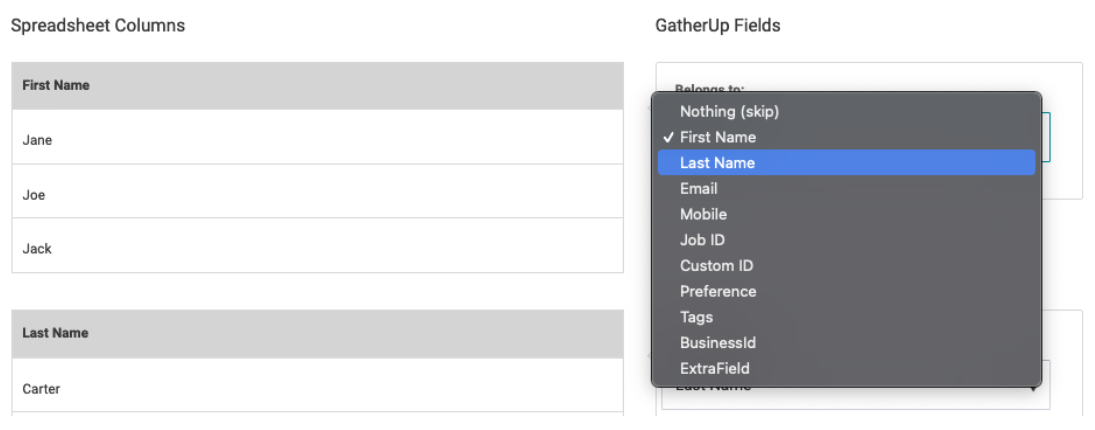This screenshot has width=1095, height=430.
Task: Select Tags from the dropdown menu
Action: (x=696, y=317)
